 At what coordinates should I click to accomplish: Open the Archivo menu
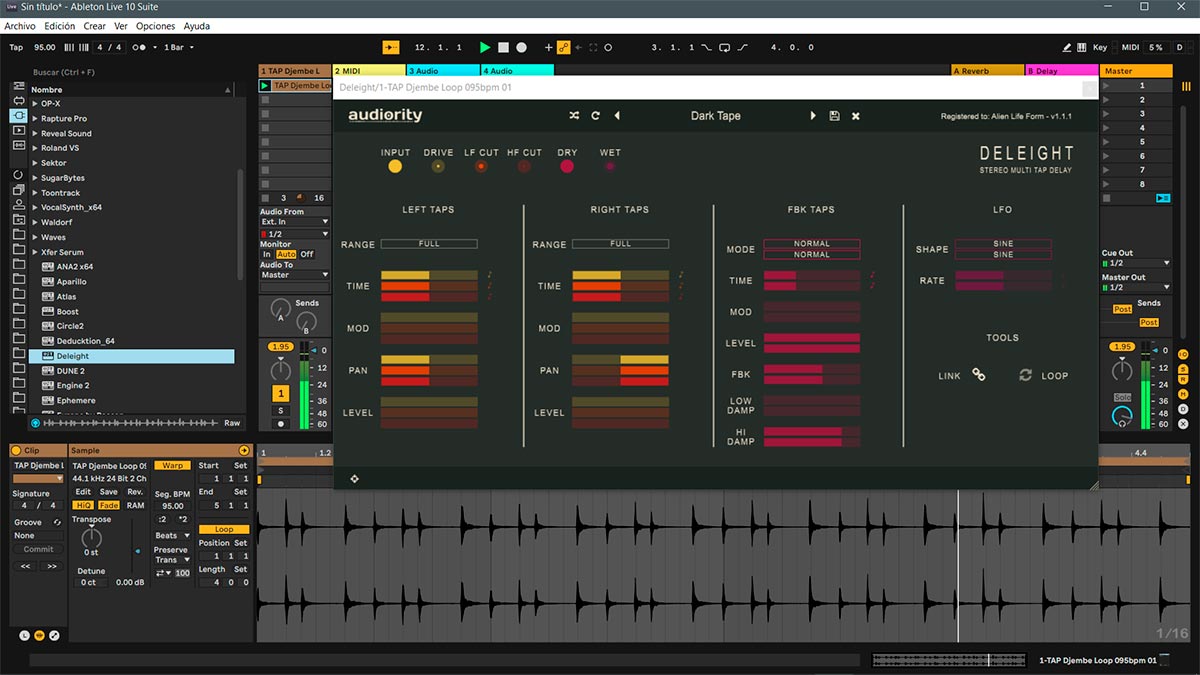21,26
